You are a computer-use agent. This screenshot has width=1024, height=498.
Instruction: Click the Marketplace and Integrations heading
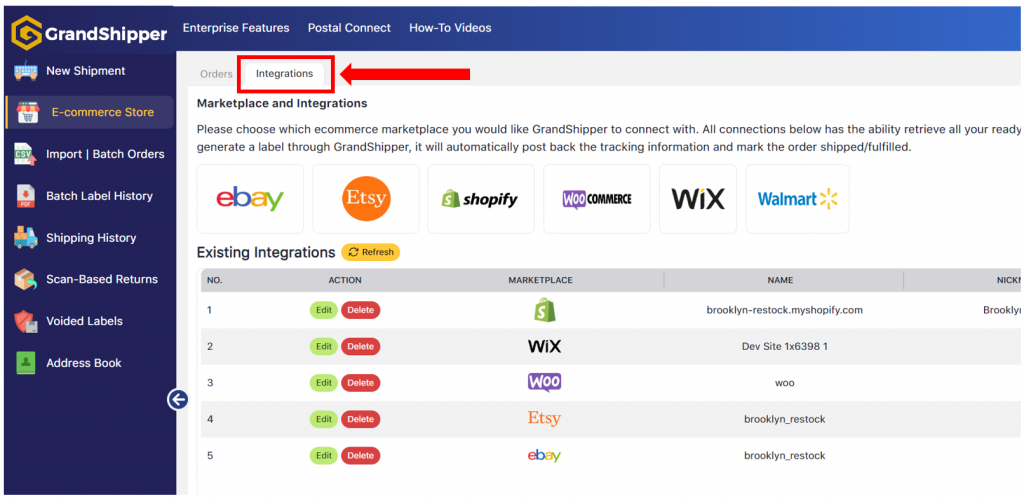[x=282, y=103]
